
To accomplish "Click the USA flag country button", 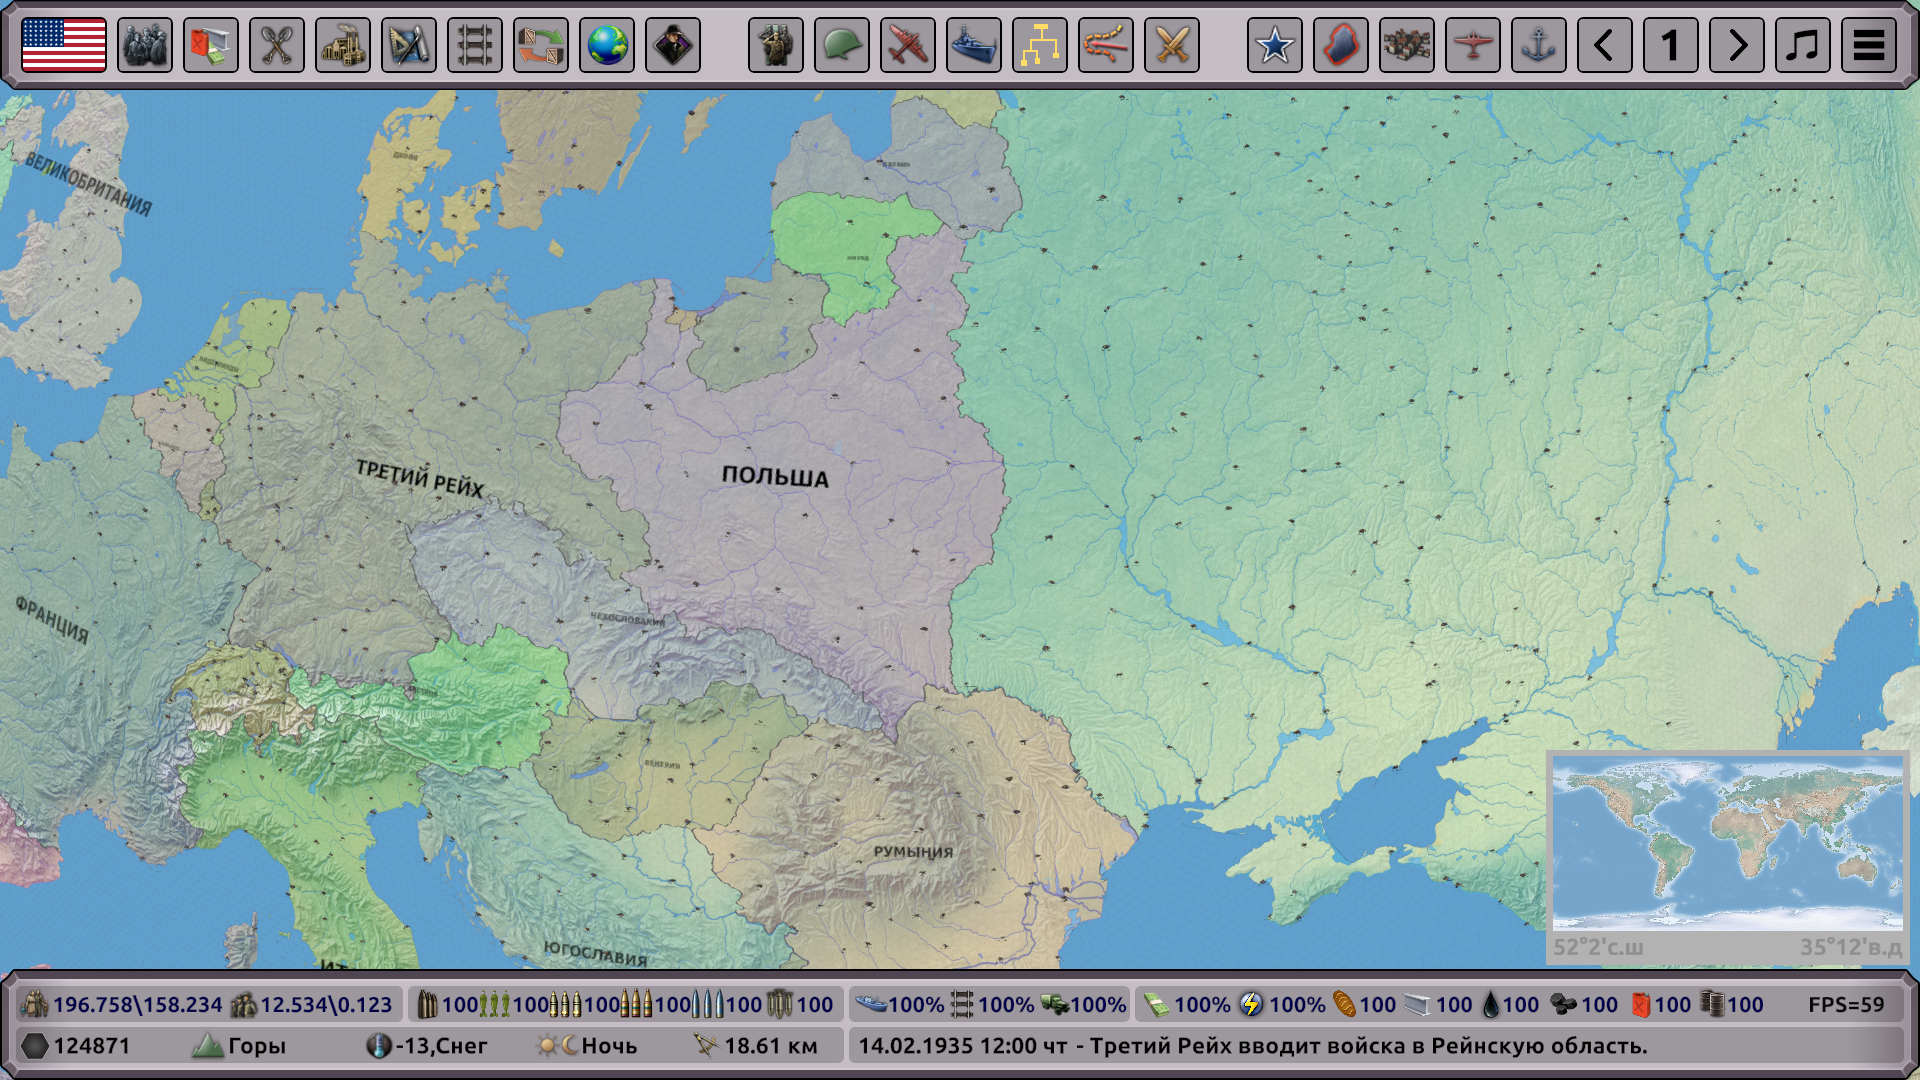I will point(64,45).
